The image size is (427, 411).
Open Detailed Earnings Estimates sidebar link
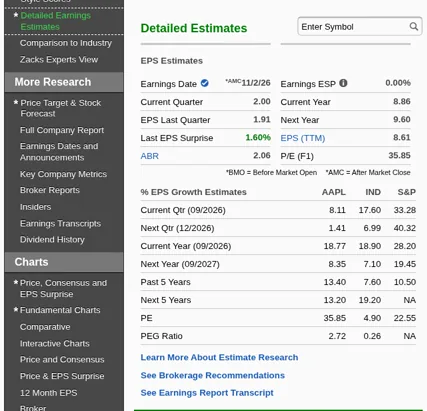click(x=55, y=21)
